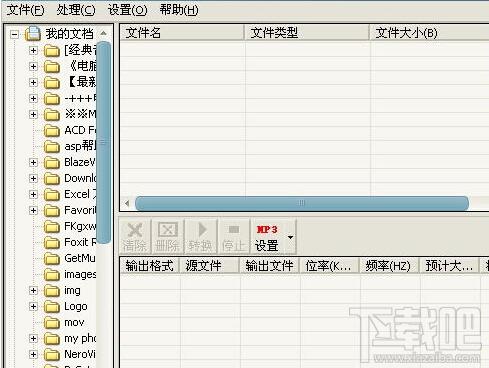Select the mov folder icon

52,323
